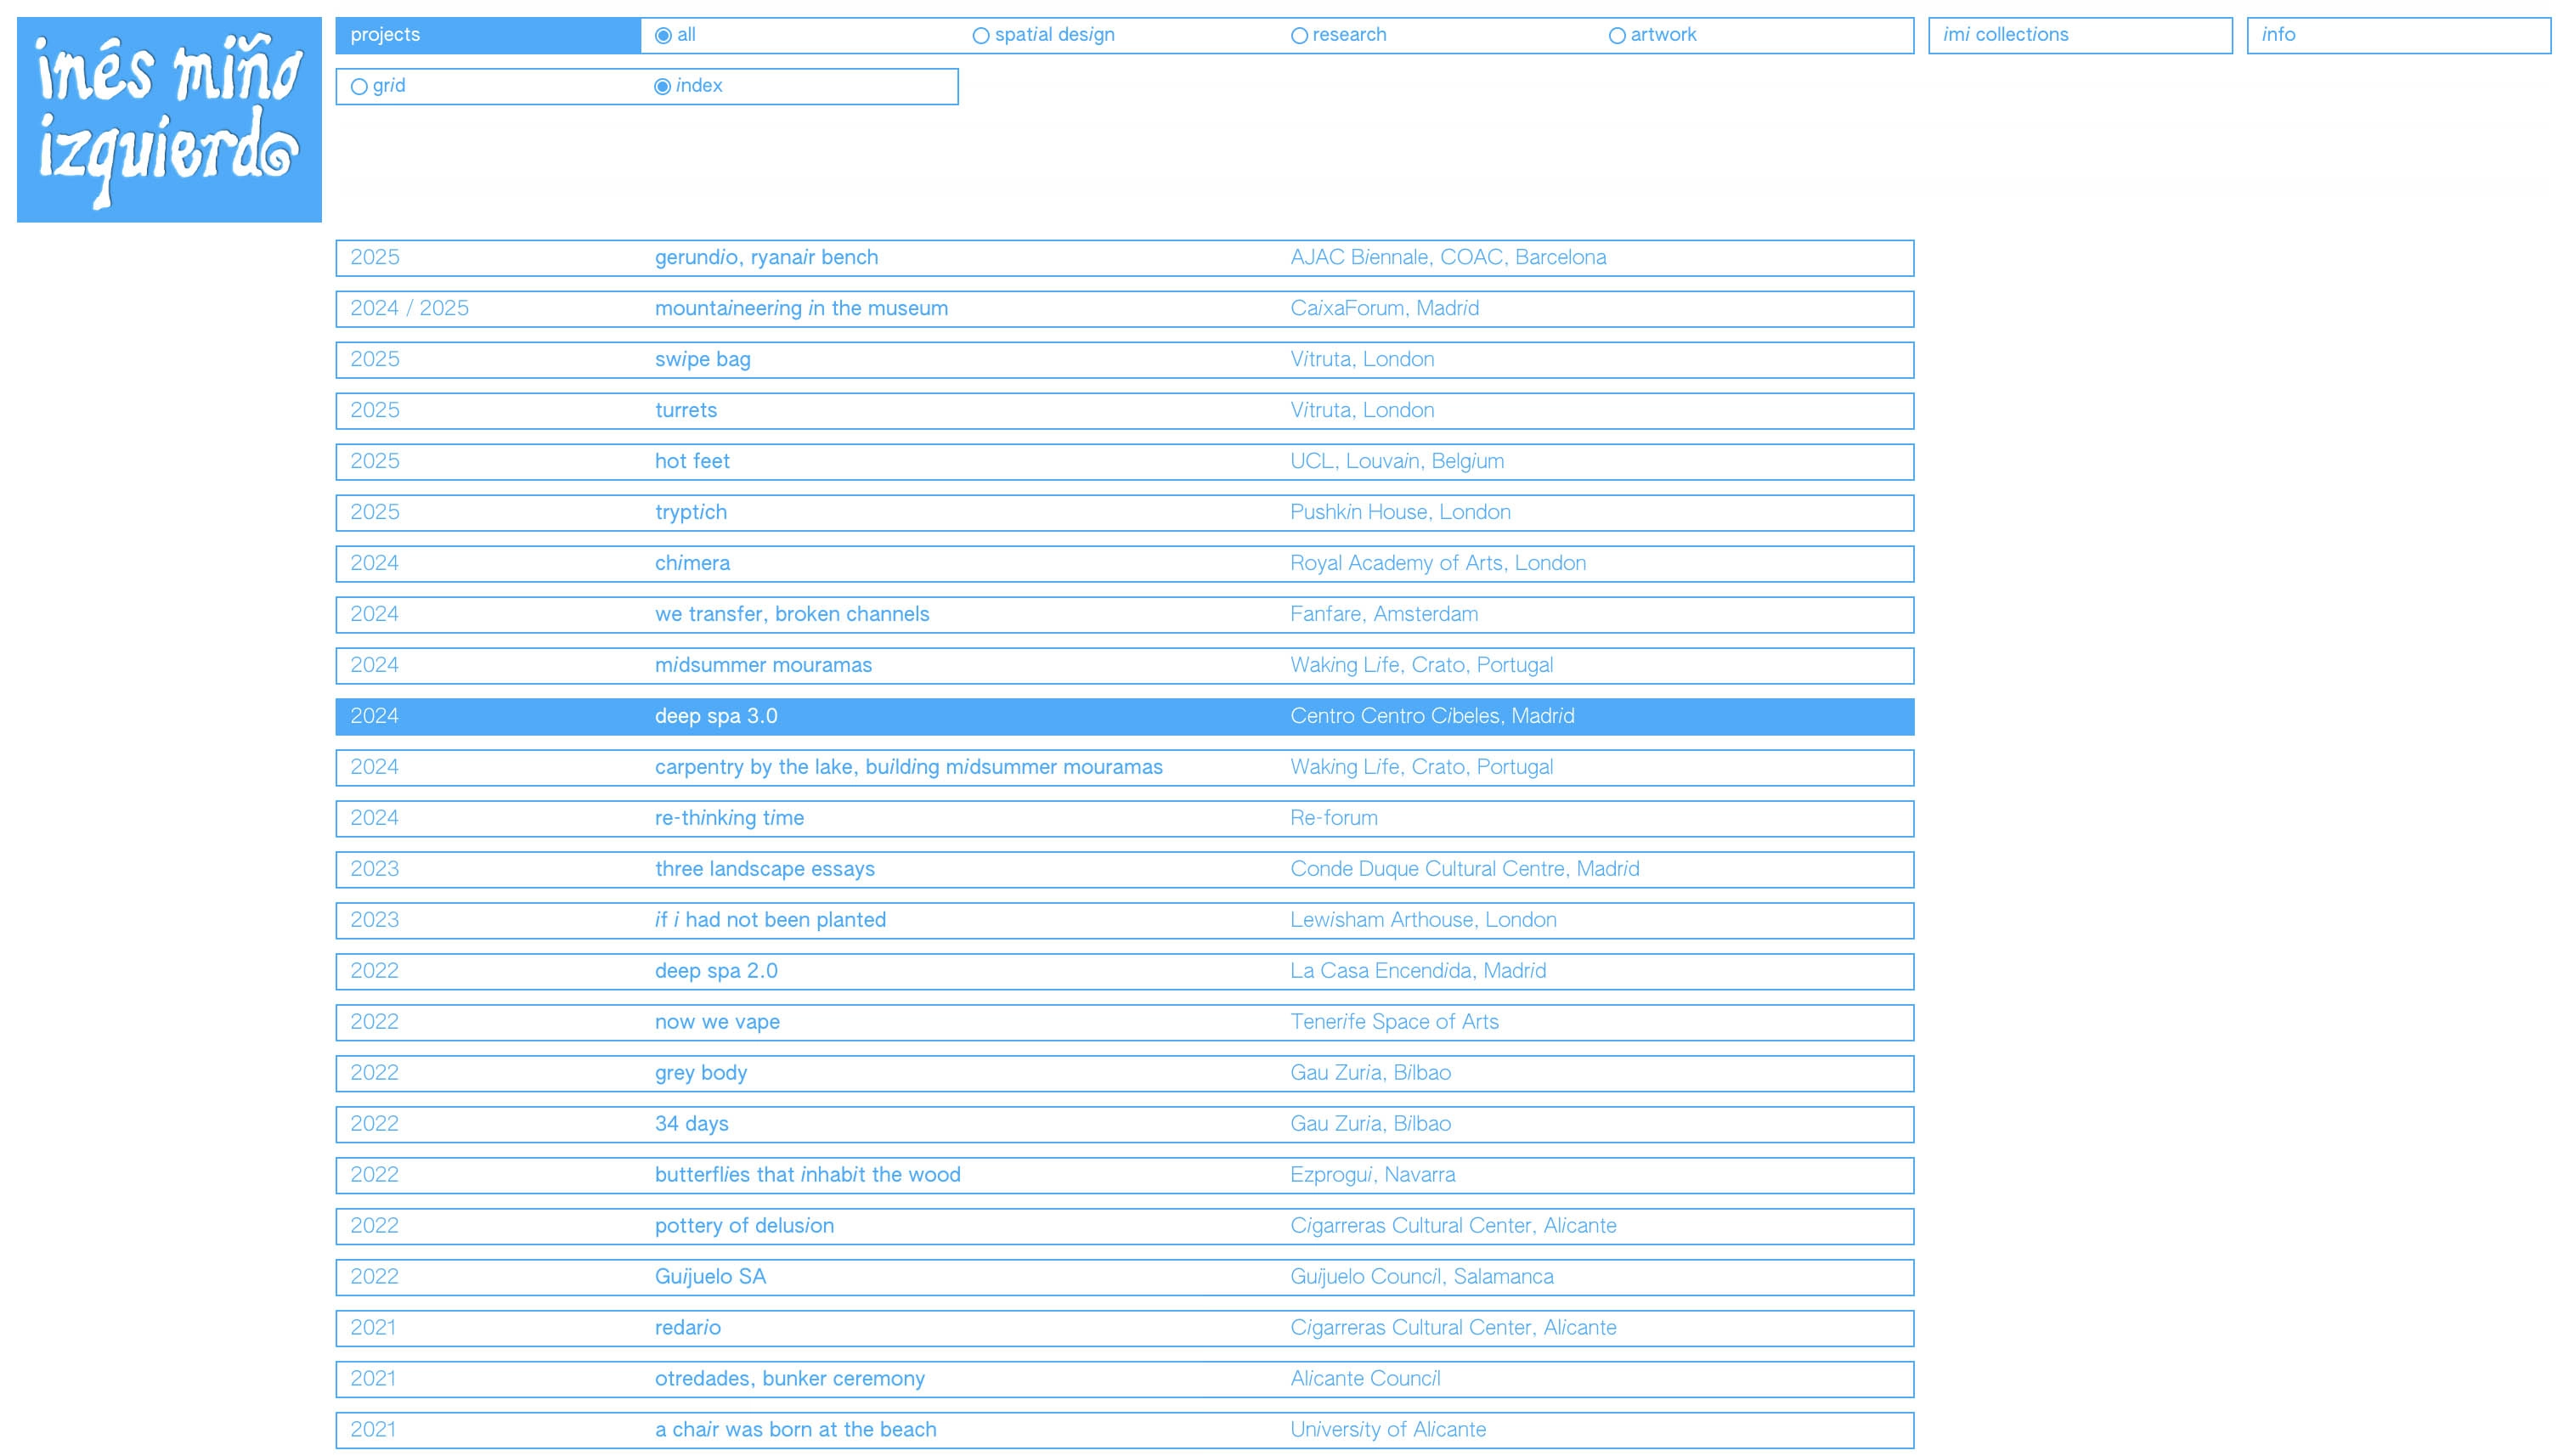Open 'butterflies that inhabit the wood'
This screenshot has width=2569, height=1456.
(x=807, y=1176)
